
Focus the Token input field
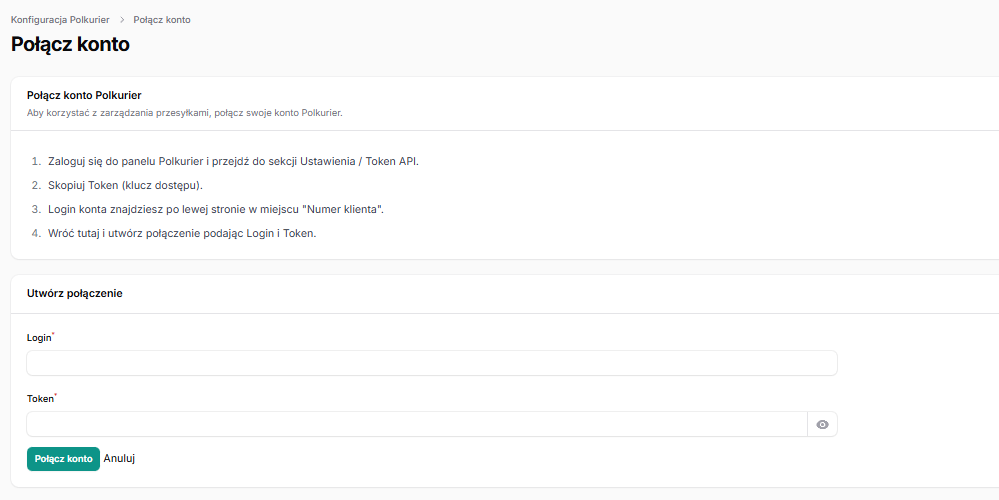coord(416,425)
